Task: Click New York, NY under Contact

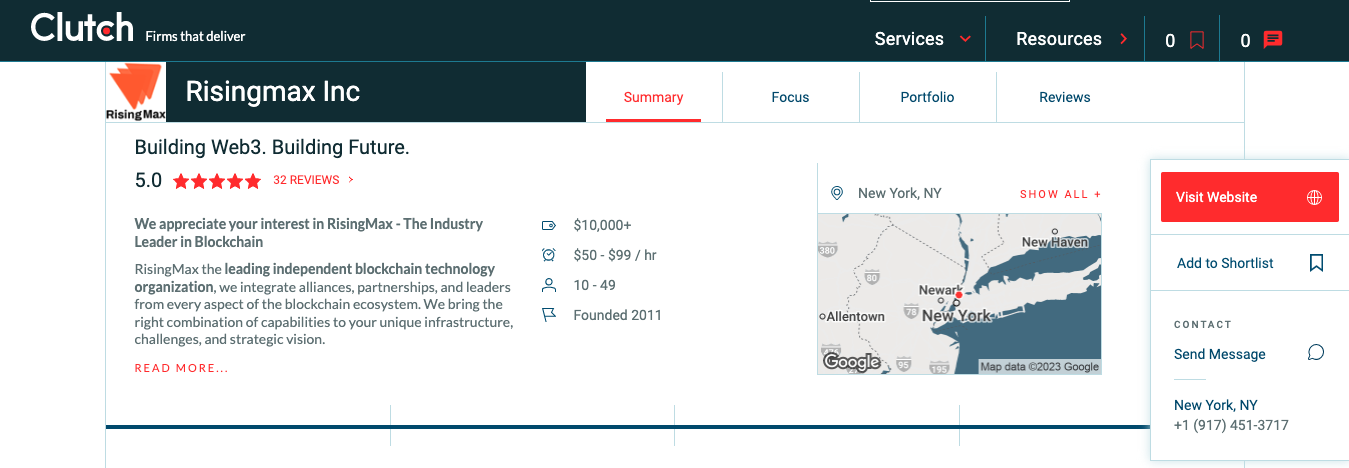Action: [1215, 405]
